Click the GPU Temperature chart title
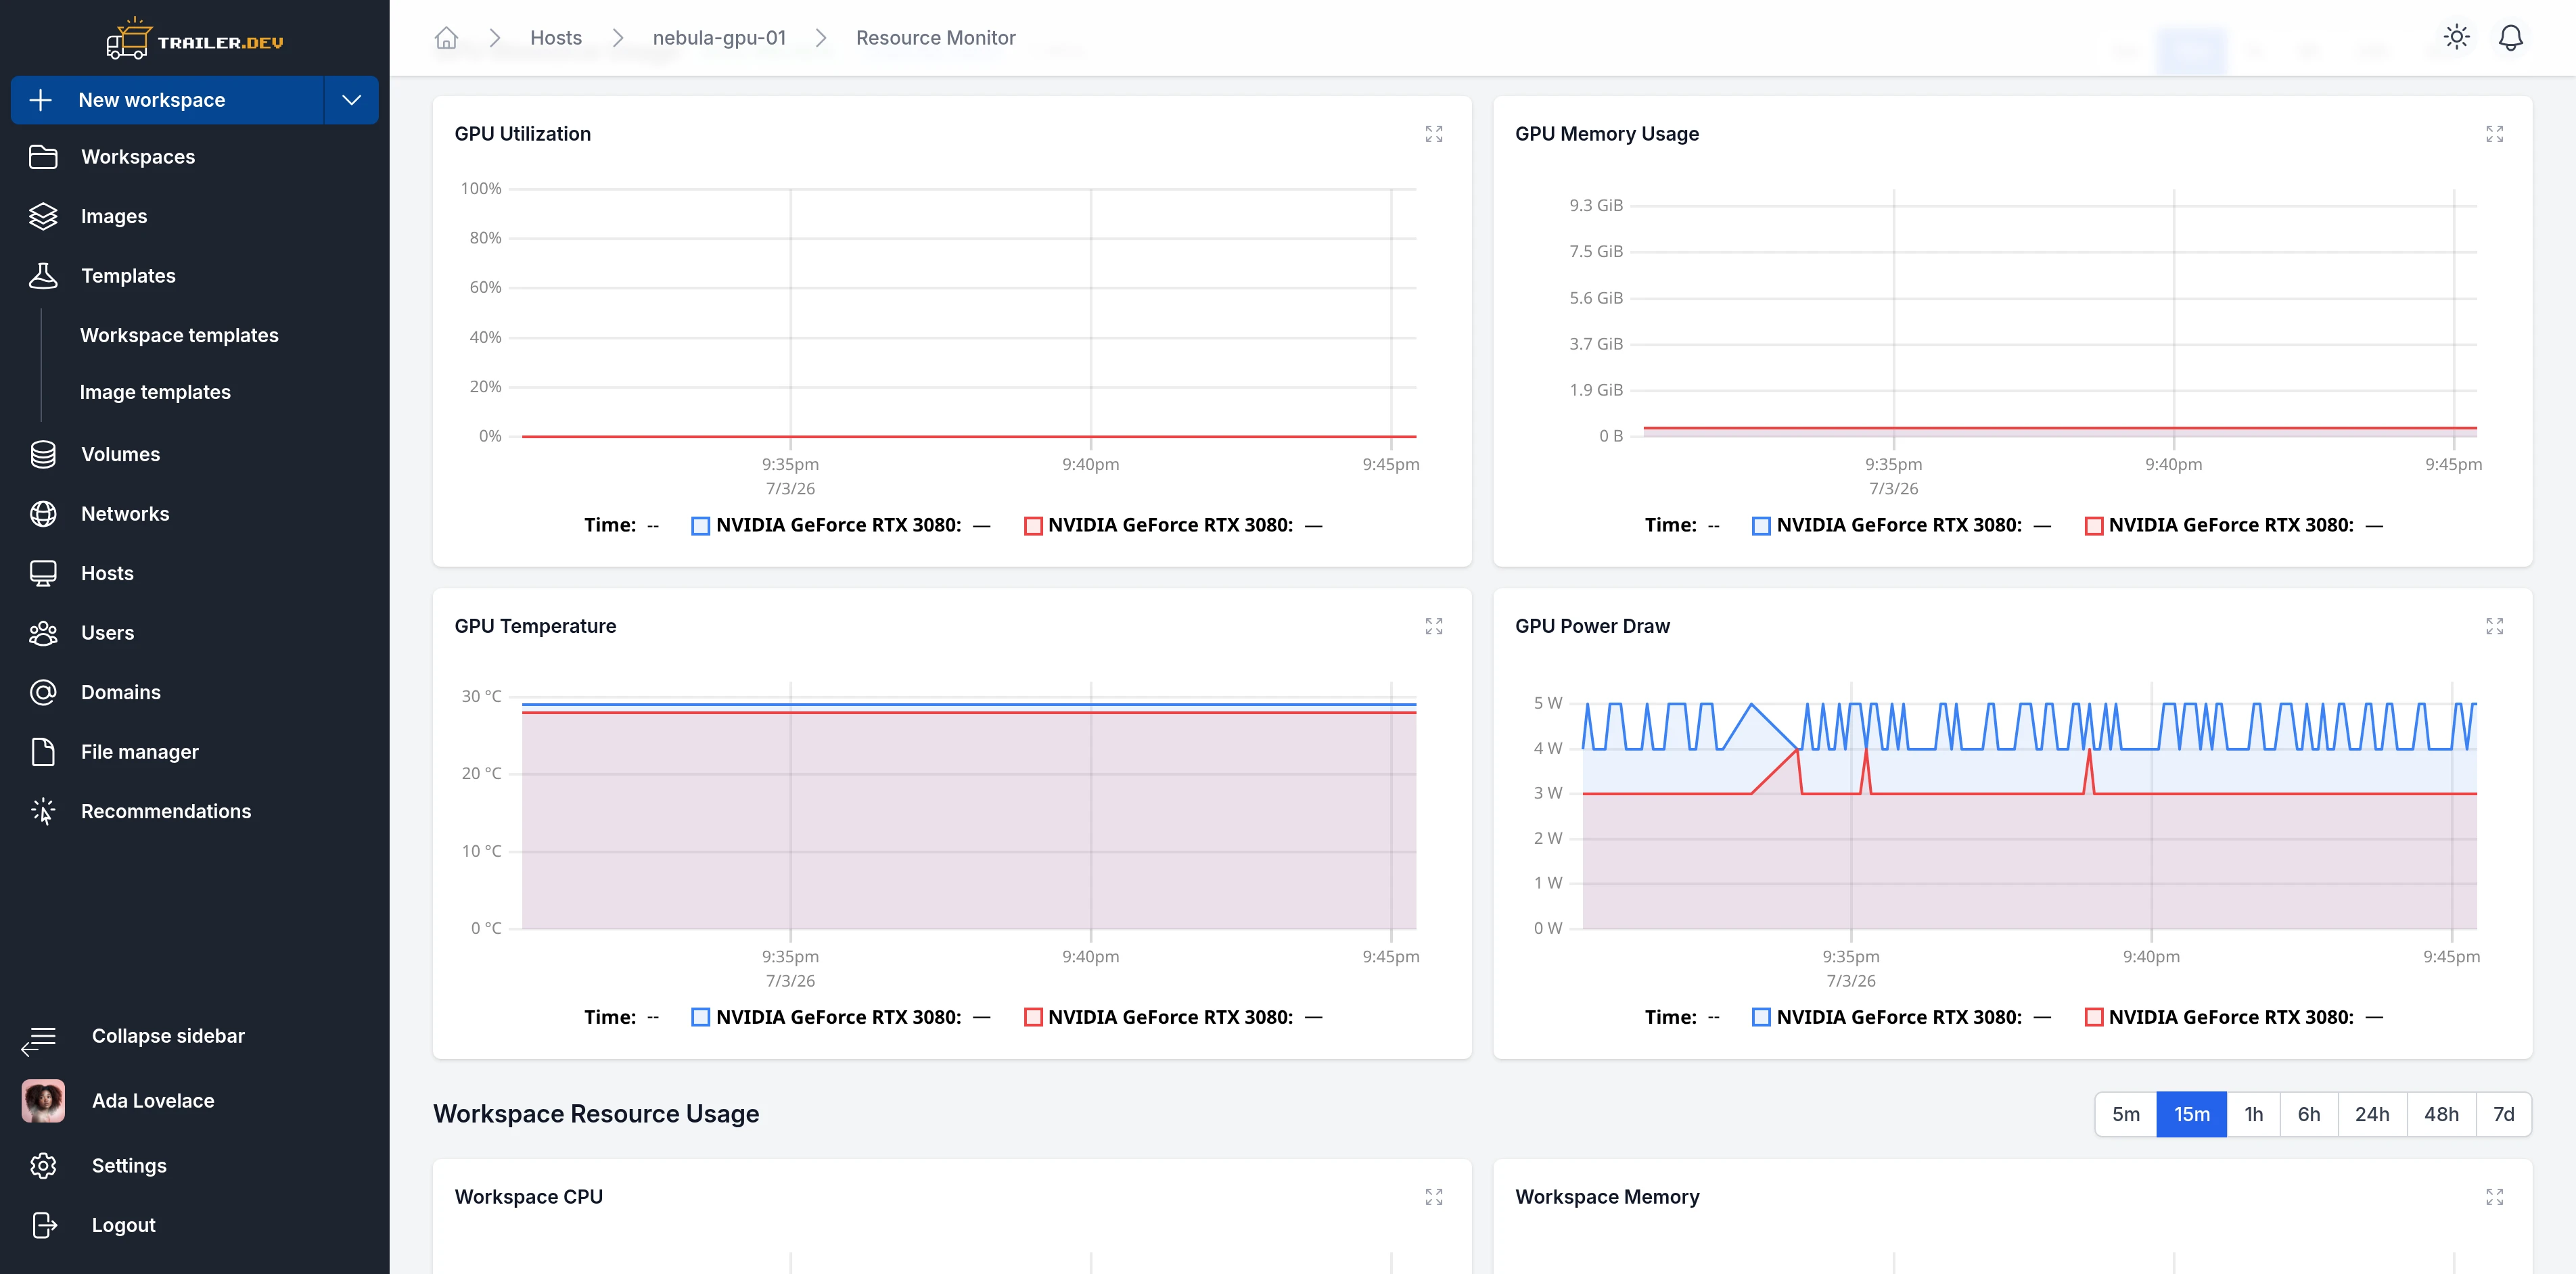The image size is (2576, 1274). click(535, 626)
